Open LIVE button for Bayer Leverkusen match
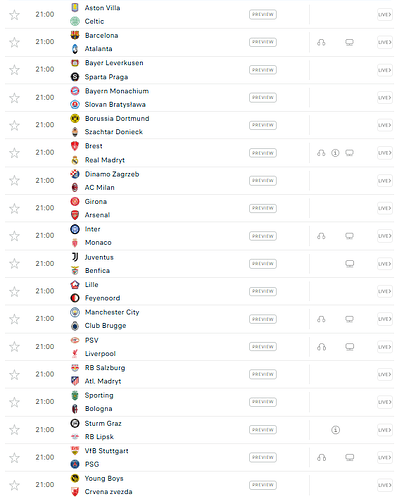This screenshot has height=499, width=397. point(385,70)
